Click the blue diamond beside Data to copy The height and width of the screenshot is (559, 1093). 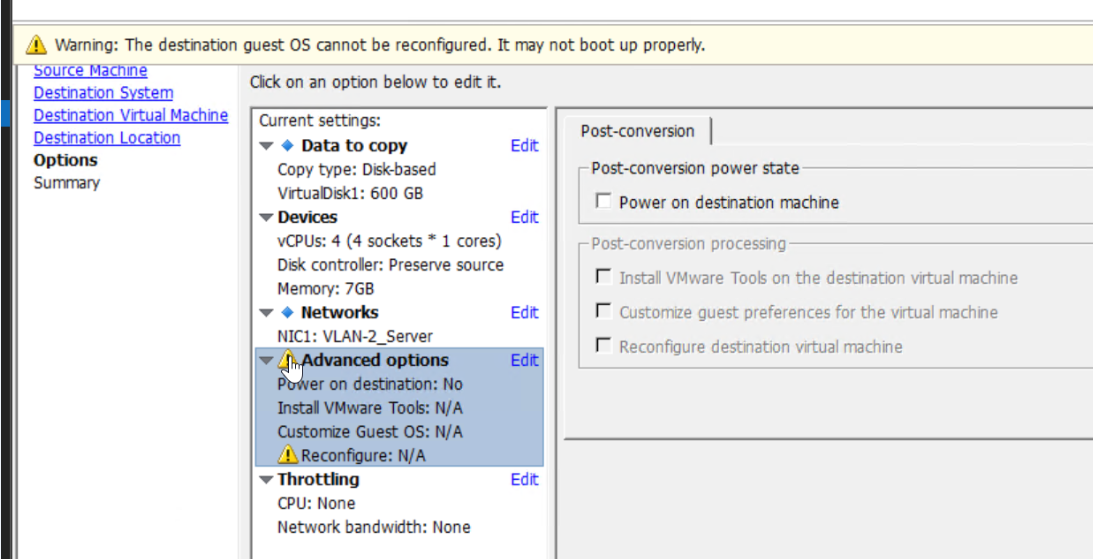(287, 145)
